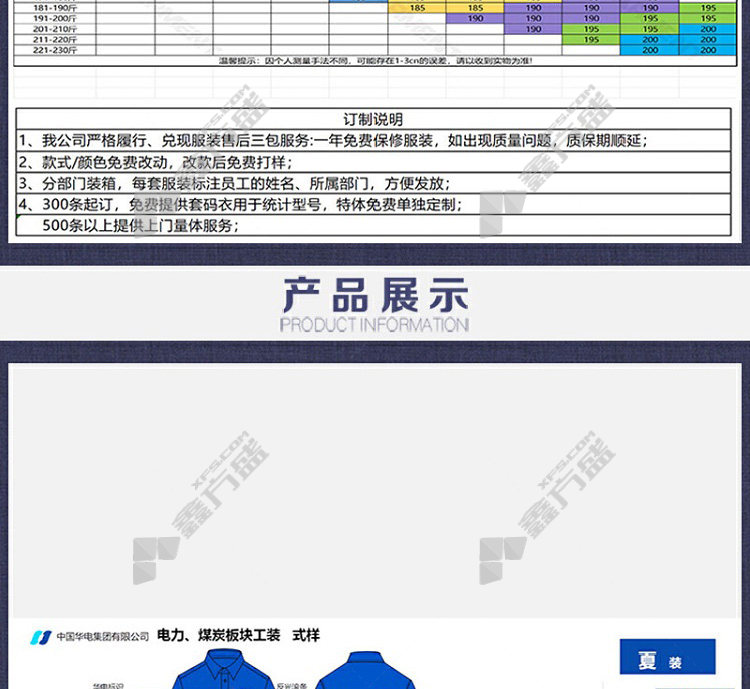Select the 订制说明 table header

pyautogui.click(x=373, y=120)
